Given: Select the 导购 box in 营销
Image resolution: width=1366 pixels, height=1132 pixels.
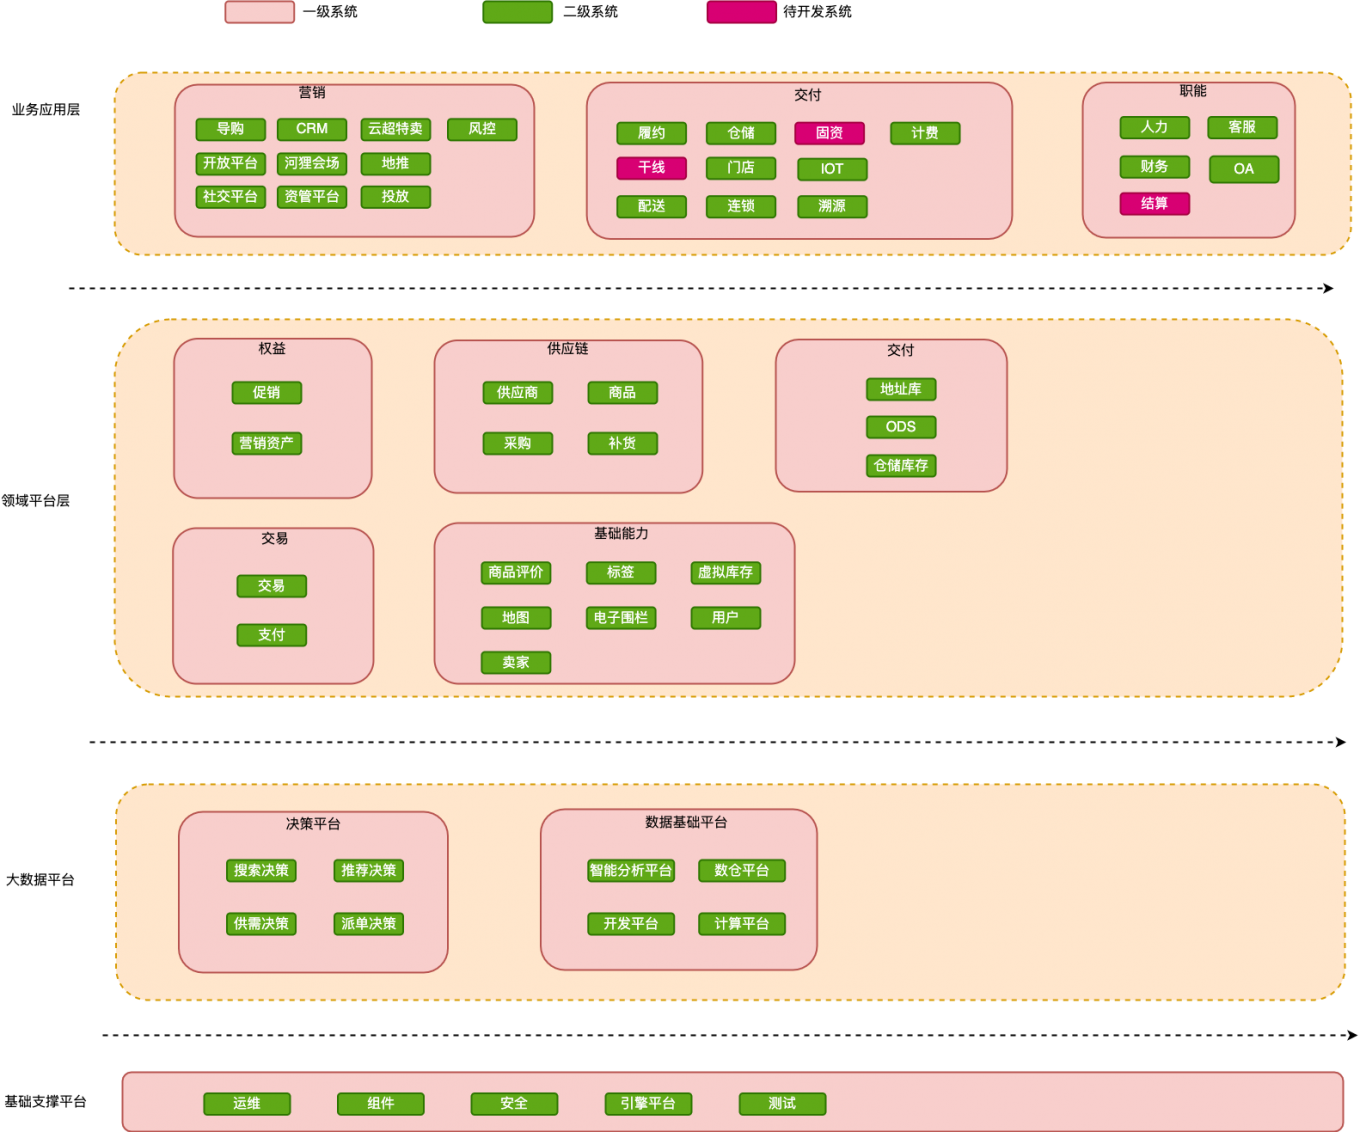Looking at the screenshot, I should tap(230, 129).
